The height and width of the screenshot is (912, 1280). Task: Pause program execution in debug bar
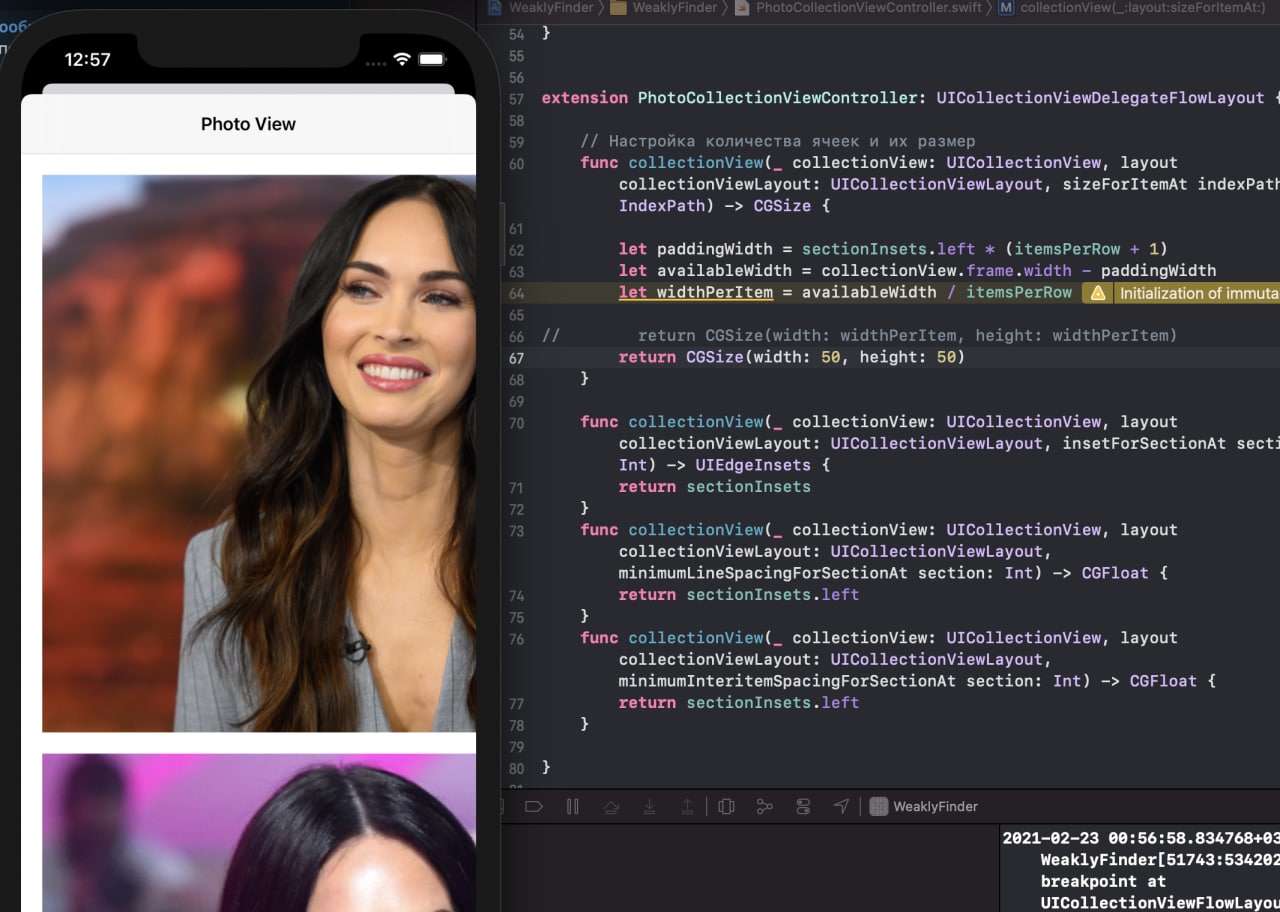(x=572, y=806)
